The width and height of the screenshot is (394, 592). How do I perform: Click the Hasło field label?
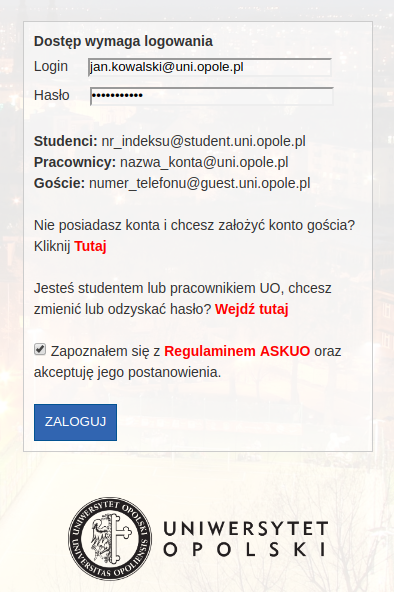52,95
